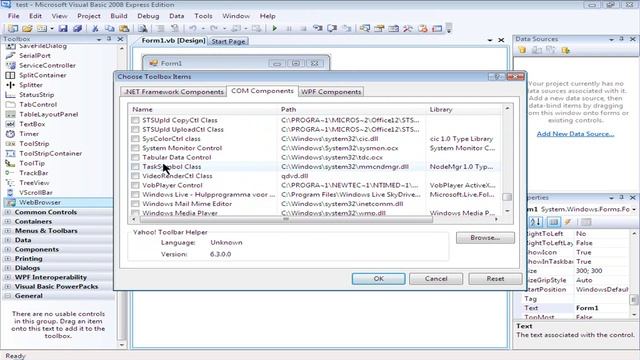This screenshot has height=360, width=640.
Task: Check the System Monitor Control checkbox
Action: [135, 148]
